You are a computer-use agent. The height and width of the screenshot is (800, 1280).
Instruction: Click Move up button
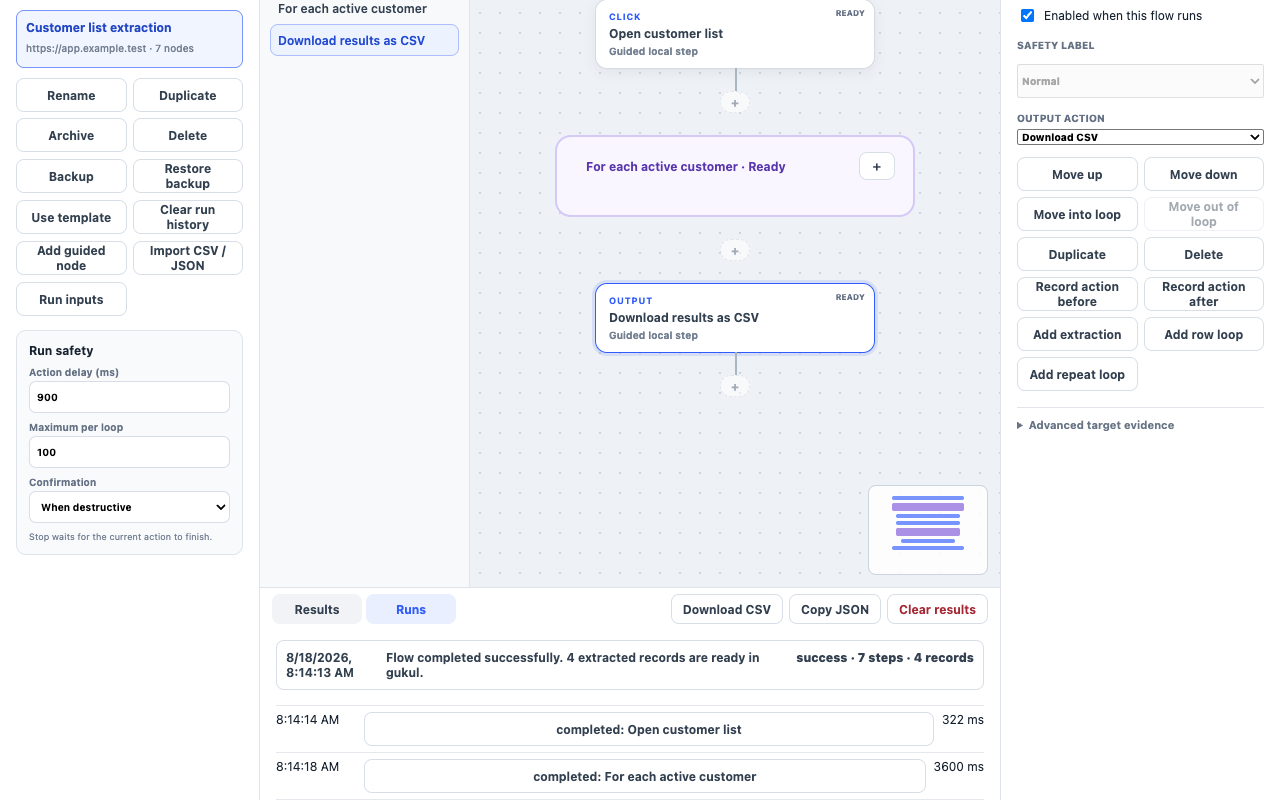pyautogui.click(x=1077, y=174)
